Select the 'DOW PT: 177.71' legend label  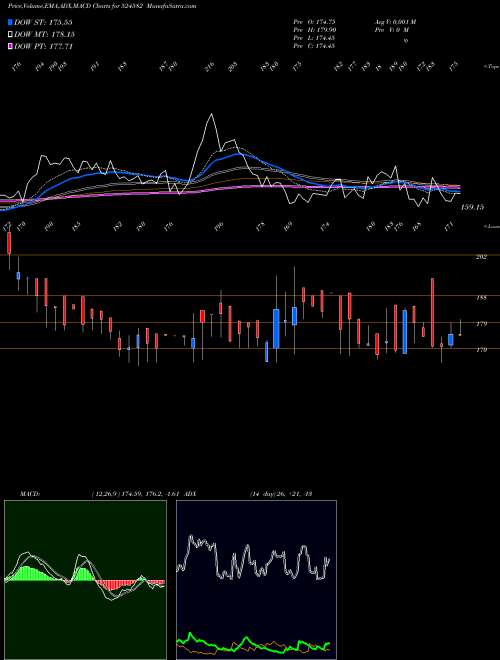coord(43,46)
